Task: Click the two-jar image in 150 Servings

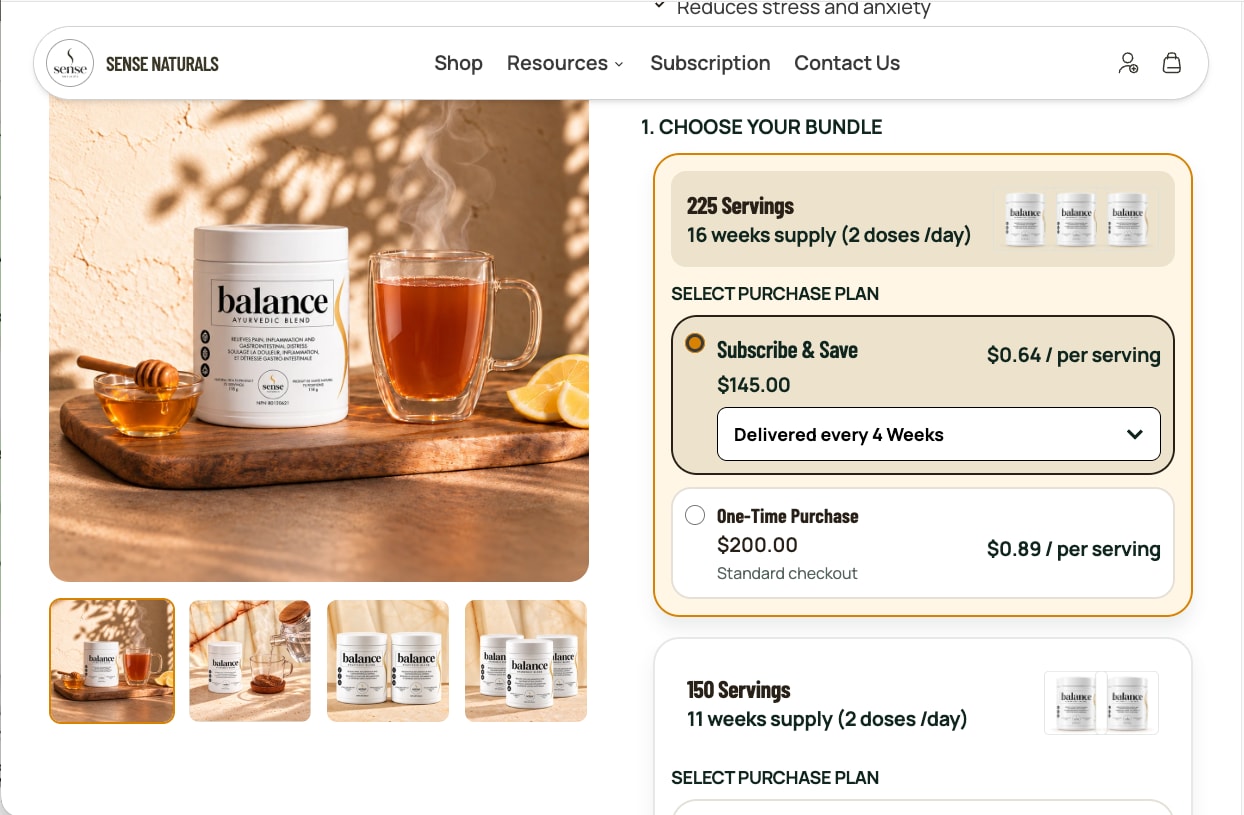Action: [1101, 703]
